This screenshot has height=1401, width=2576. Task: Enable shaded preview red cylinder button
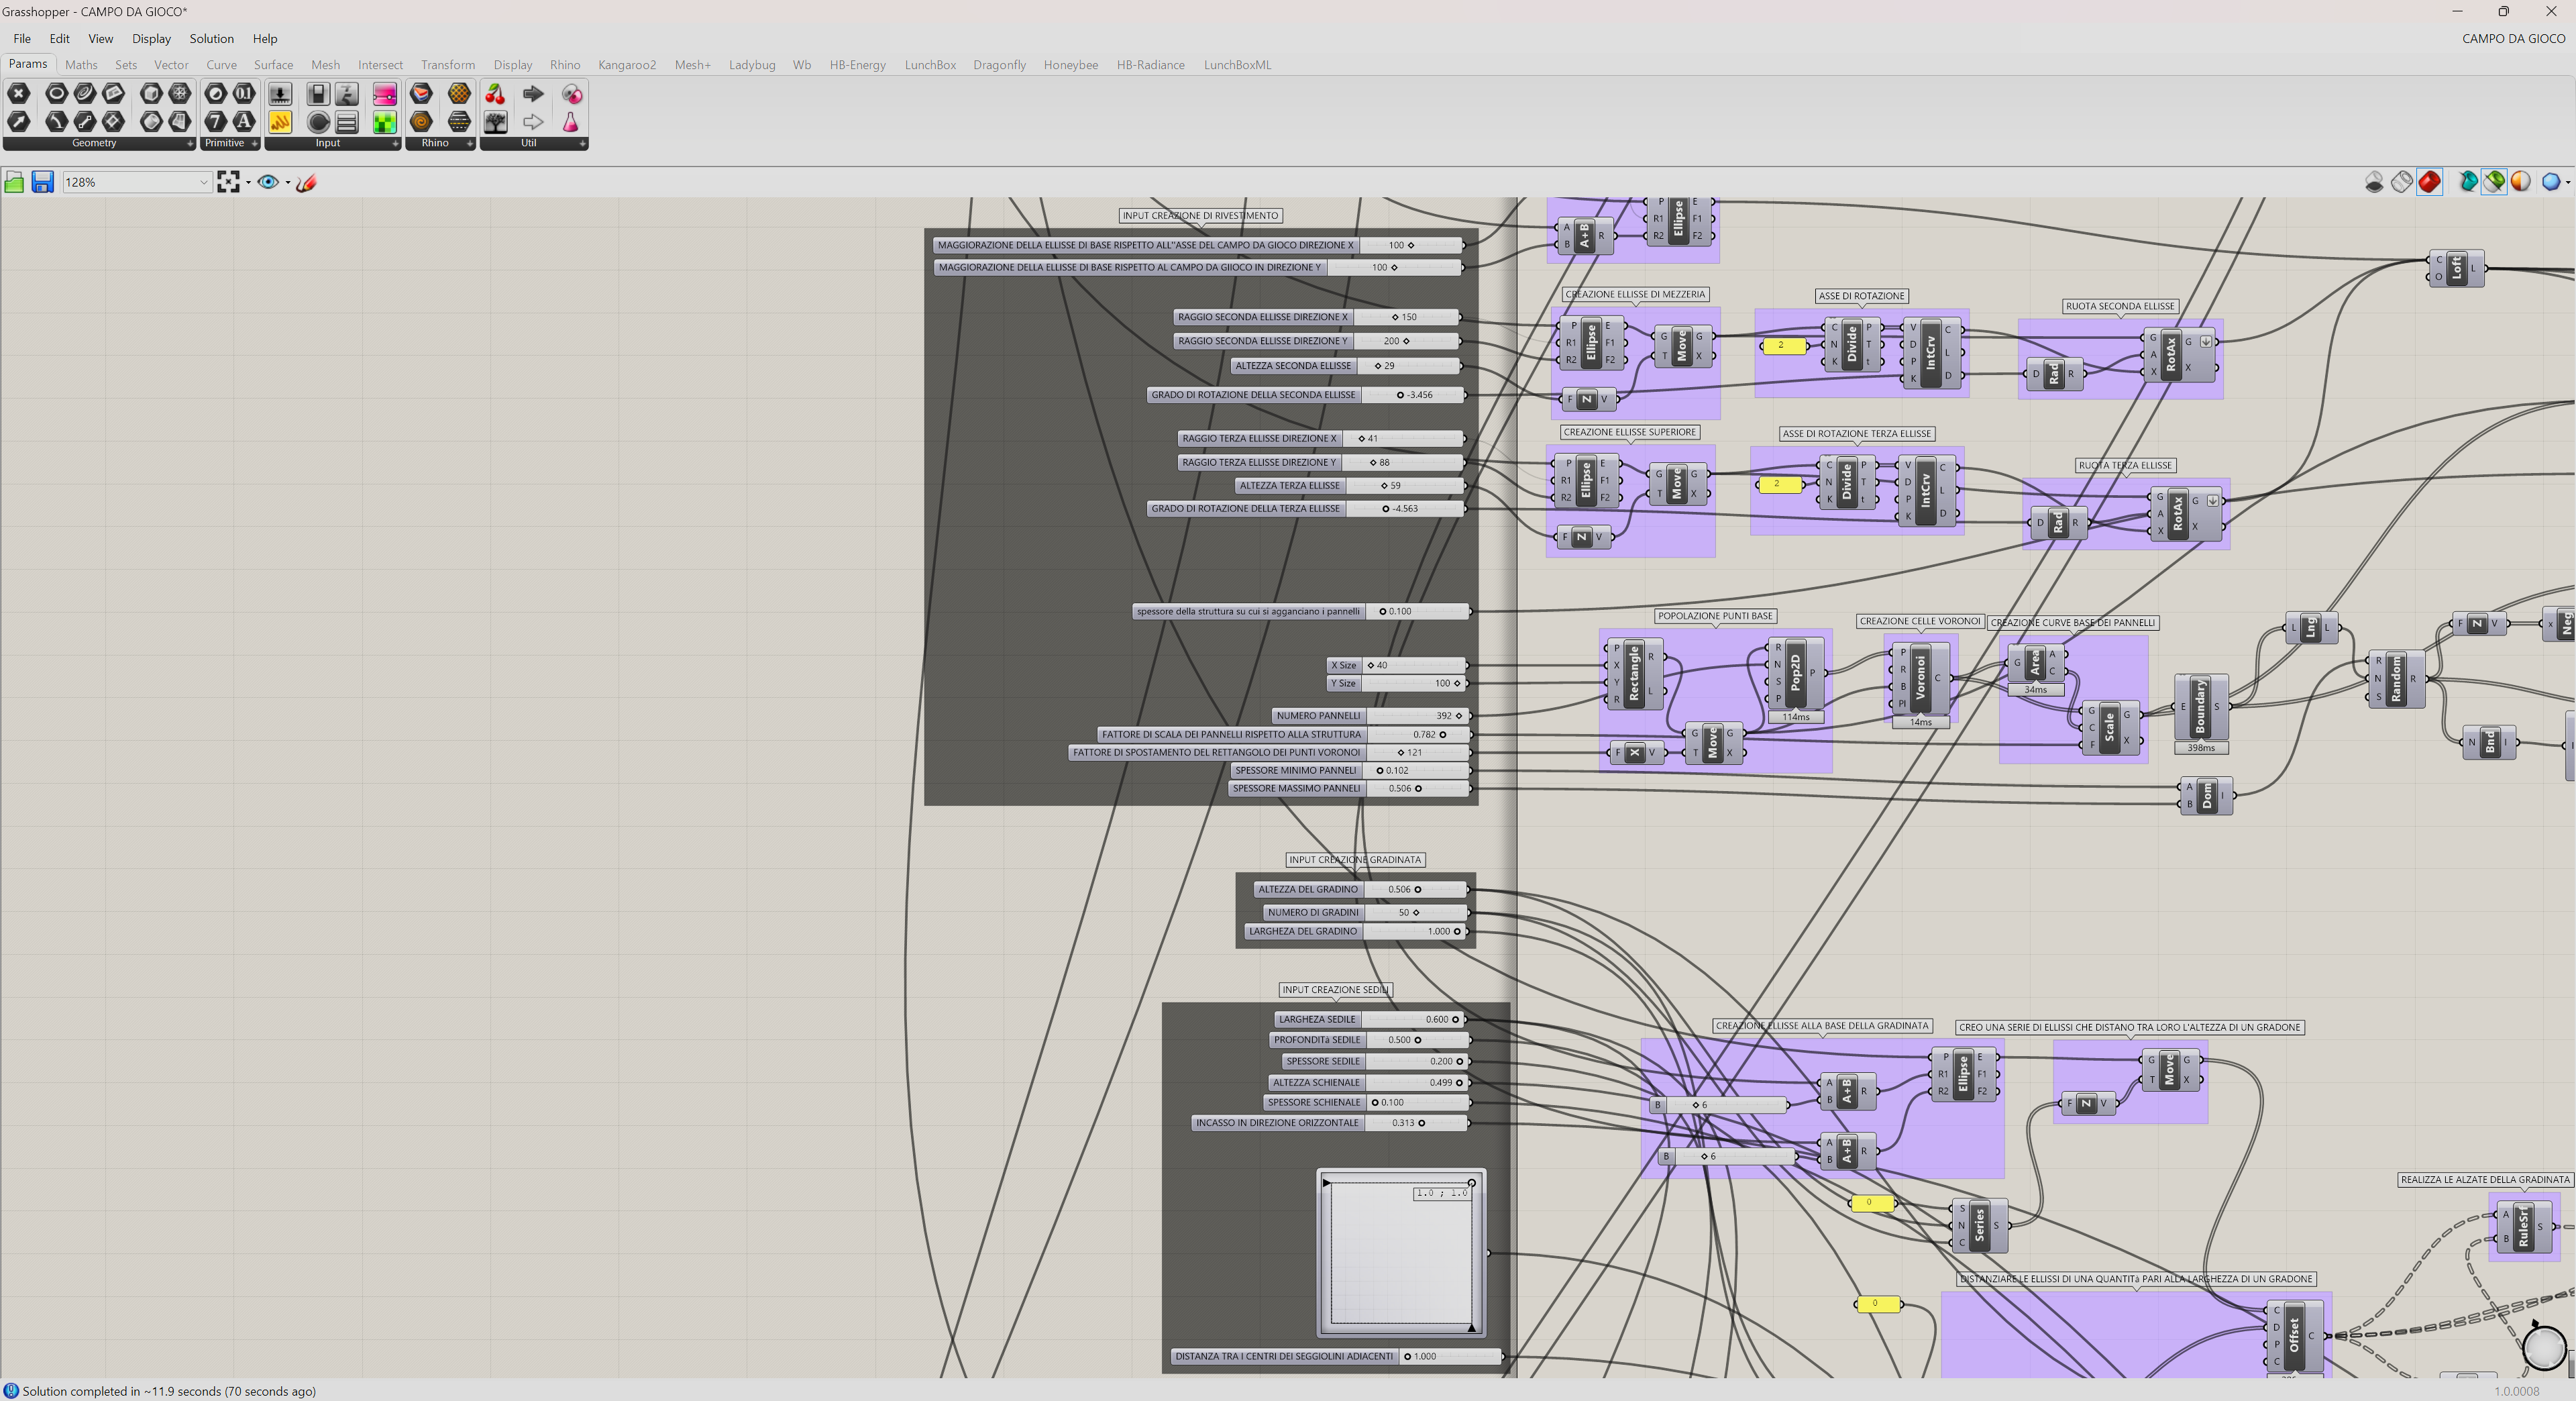(x=2429, y=182)
